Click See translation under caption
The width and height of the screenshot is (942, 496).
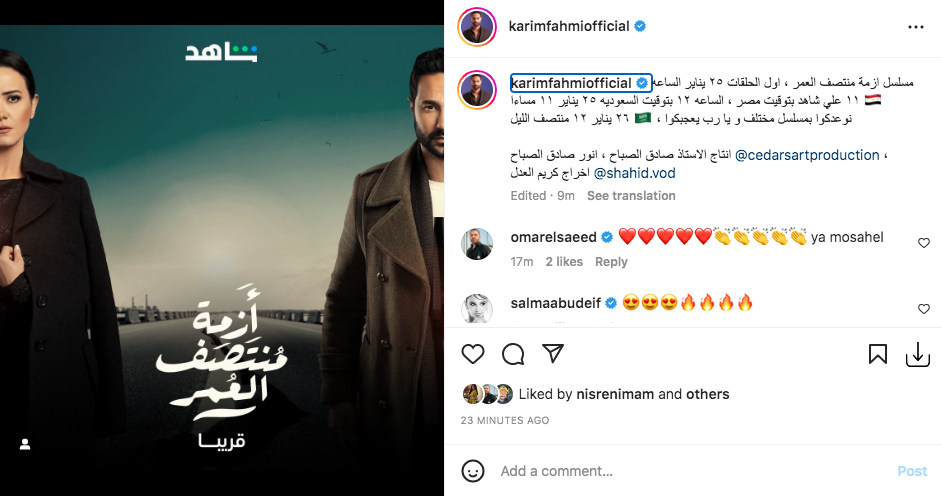coord(631,196)
